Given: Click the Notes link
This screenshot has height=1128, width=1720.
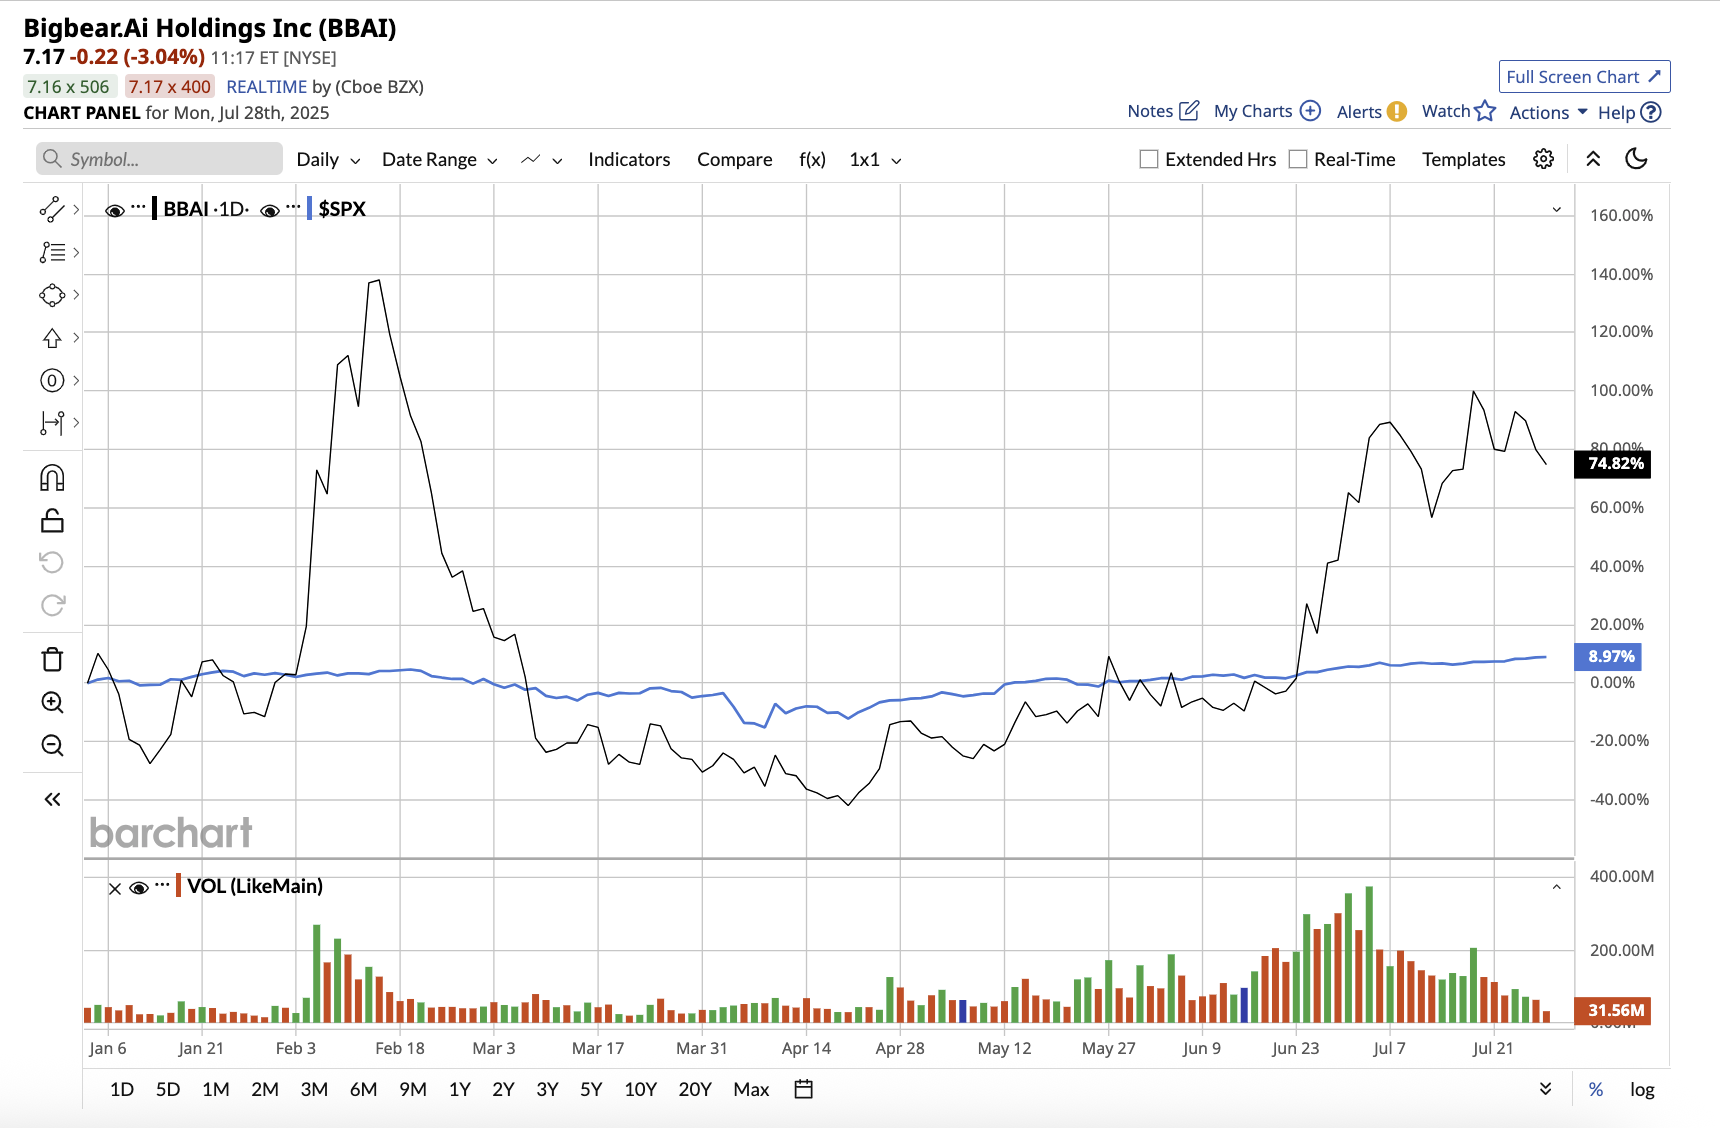Looking at the screenshot, I should click(1150, 111).
